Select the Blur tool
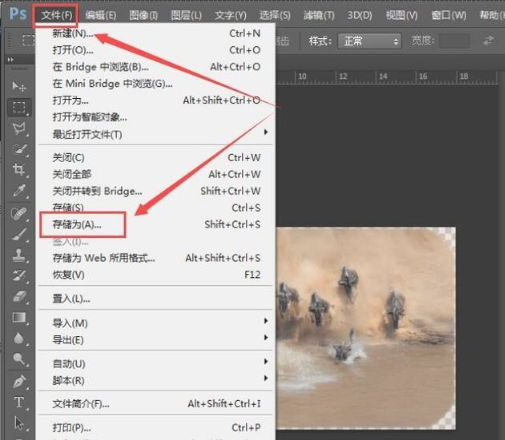The width and height of the screenshot is (505, 440). [x=19, y=338]
